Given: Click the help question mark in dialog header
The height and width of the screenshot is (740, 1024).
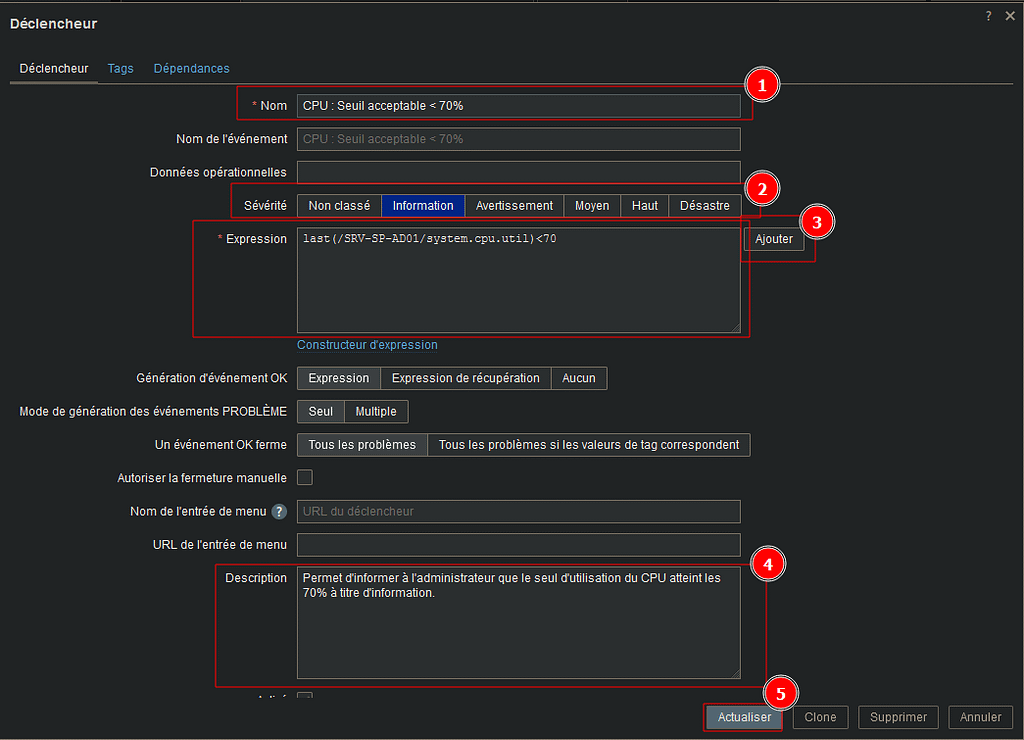Looking at the screenshot, I should pos(988,16).
